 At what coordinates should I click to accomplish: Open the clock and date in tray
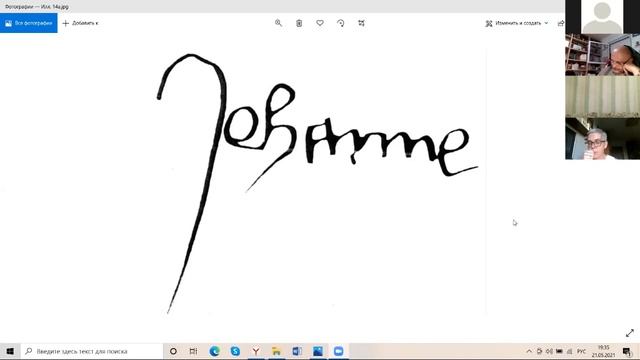click(x=603, y=351)
